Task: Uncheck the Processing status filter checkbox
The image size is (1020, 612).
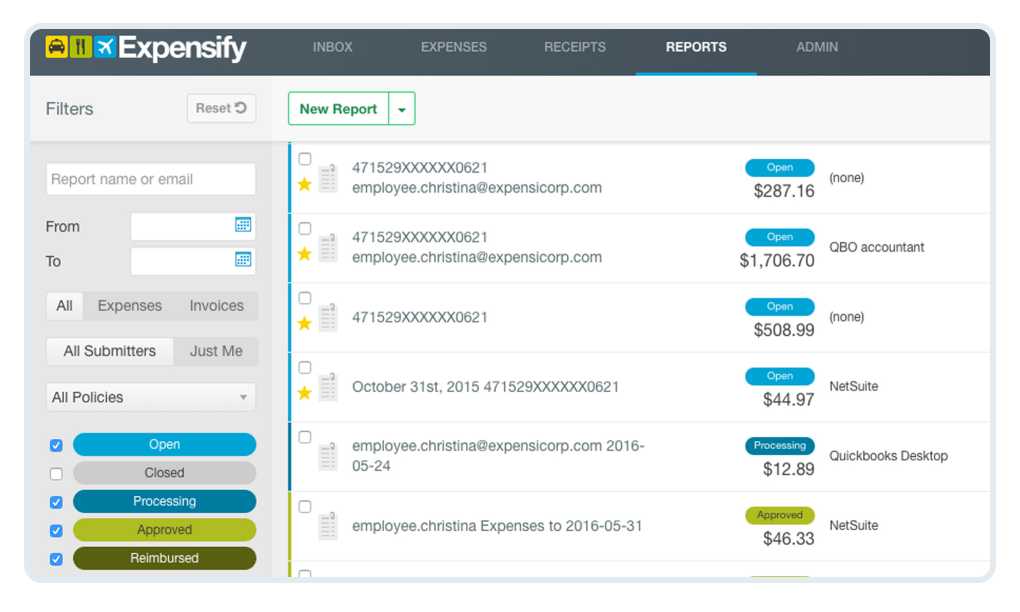Action: [x=57, y=503]
